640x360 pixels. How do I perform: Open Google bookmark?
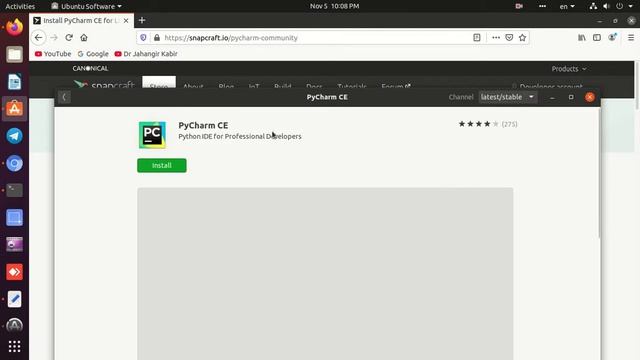pyautogui.click(x=93, y=54)
